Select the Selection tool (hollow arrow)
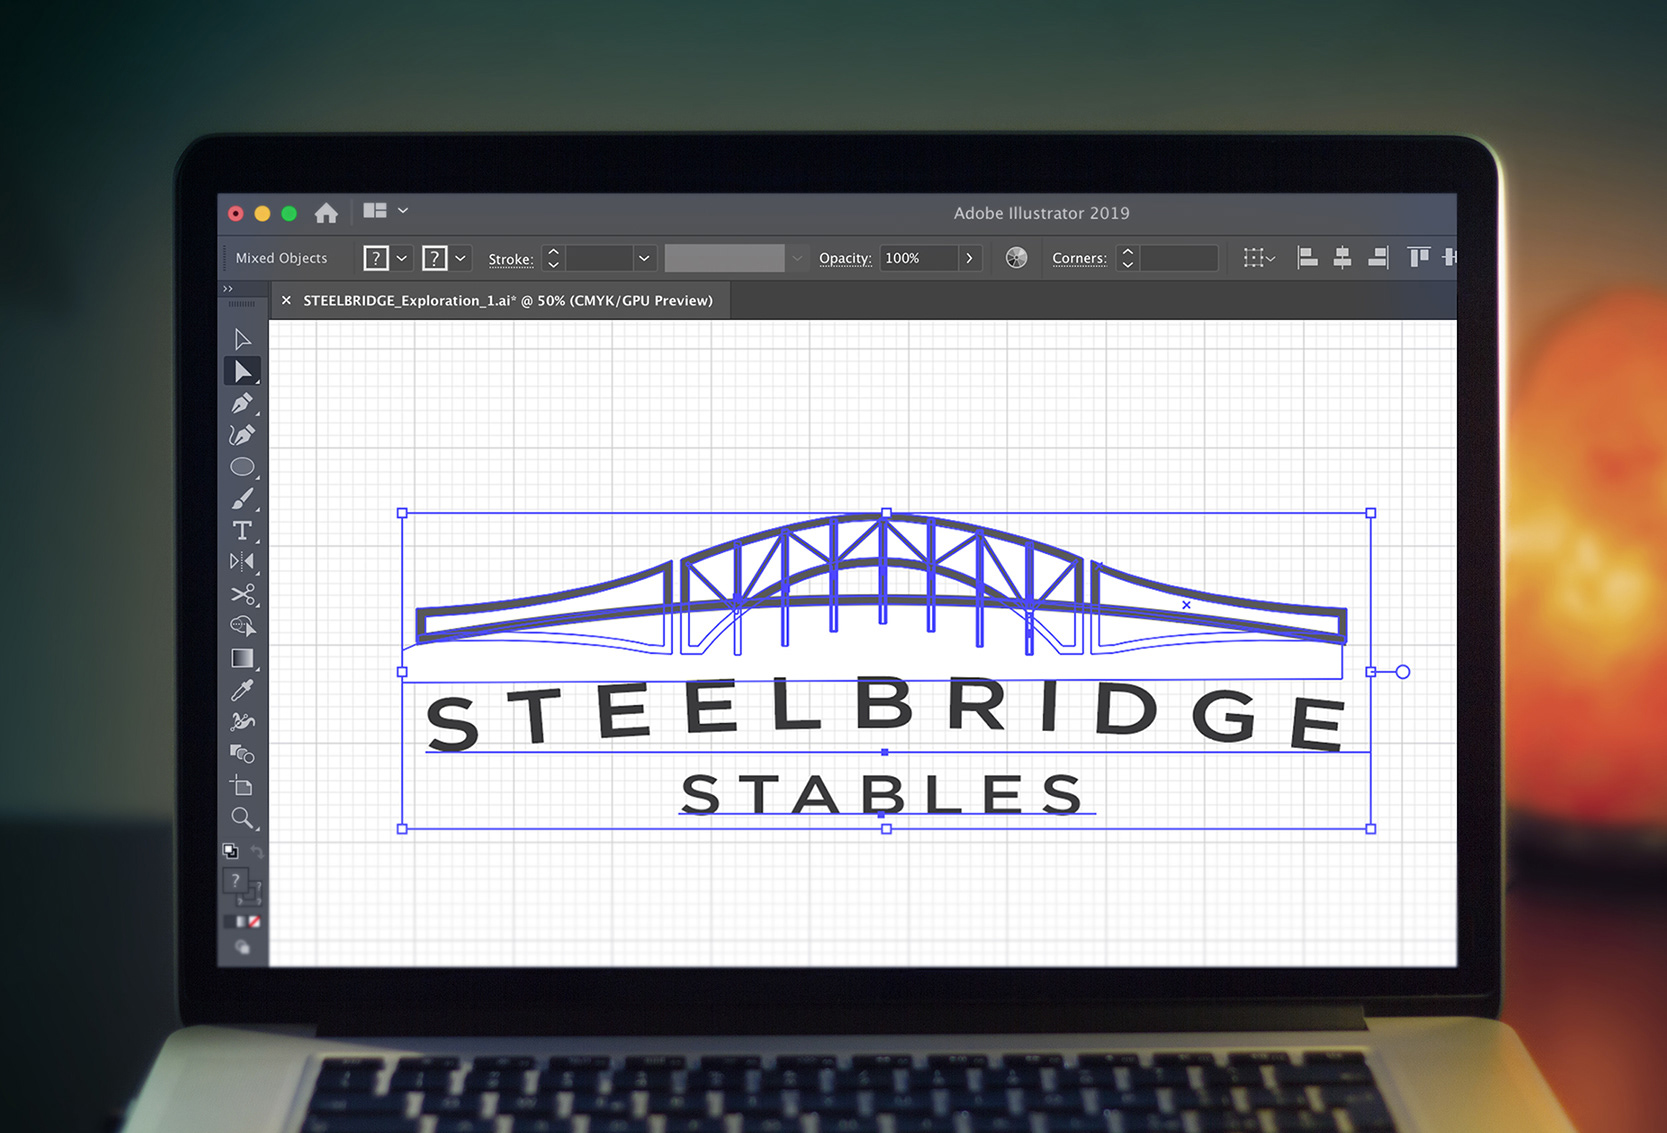This screenshot has width=1667, height=1133. click(242, 339)
